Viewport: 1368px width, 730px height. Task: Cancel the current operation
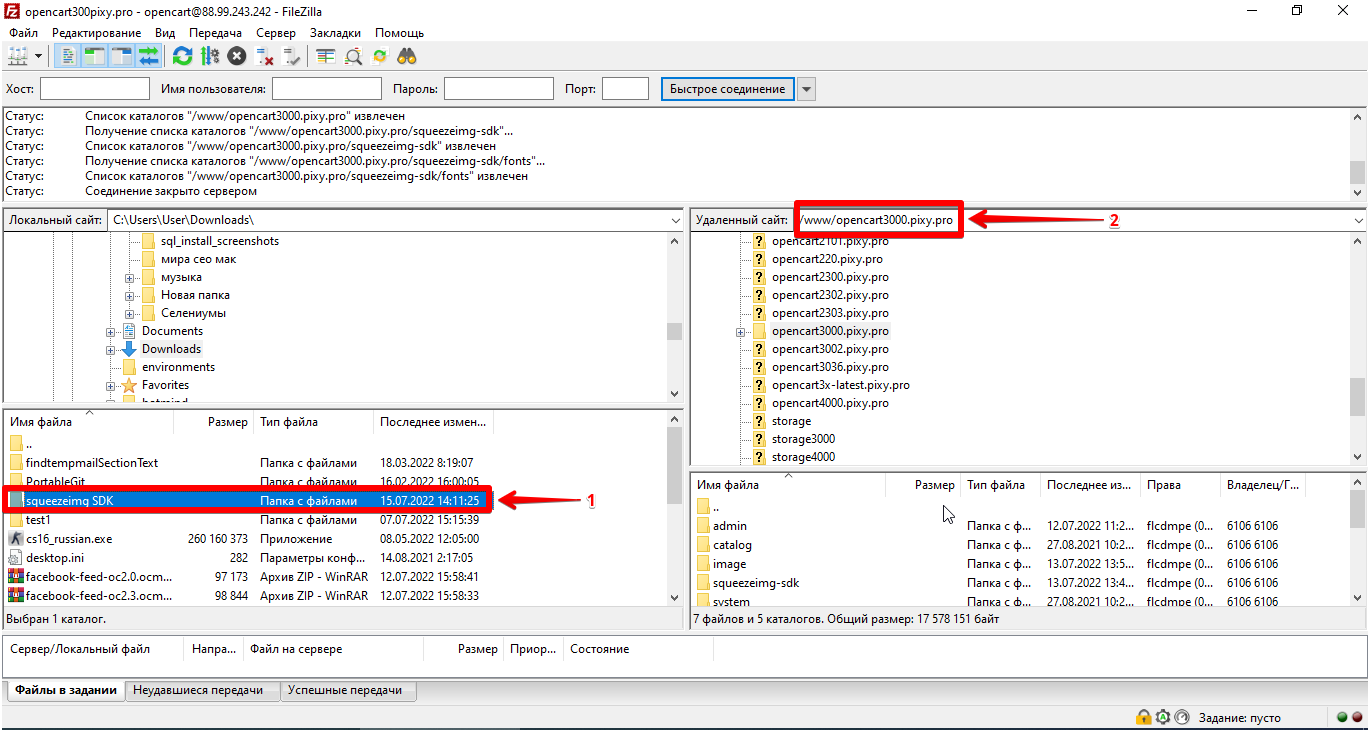(237, 56)
